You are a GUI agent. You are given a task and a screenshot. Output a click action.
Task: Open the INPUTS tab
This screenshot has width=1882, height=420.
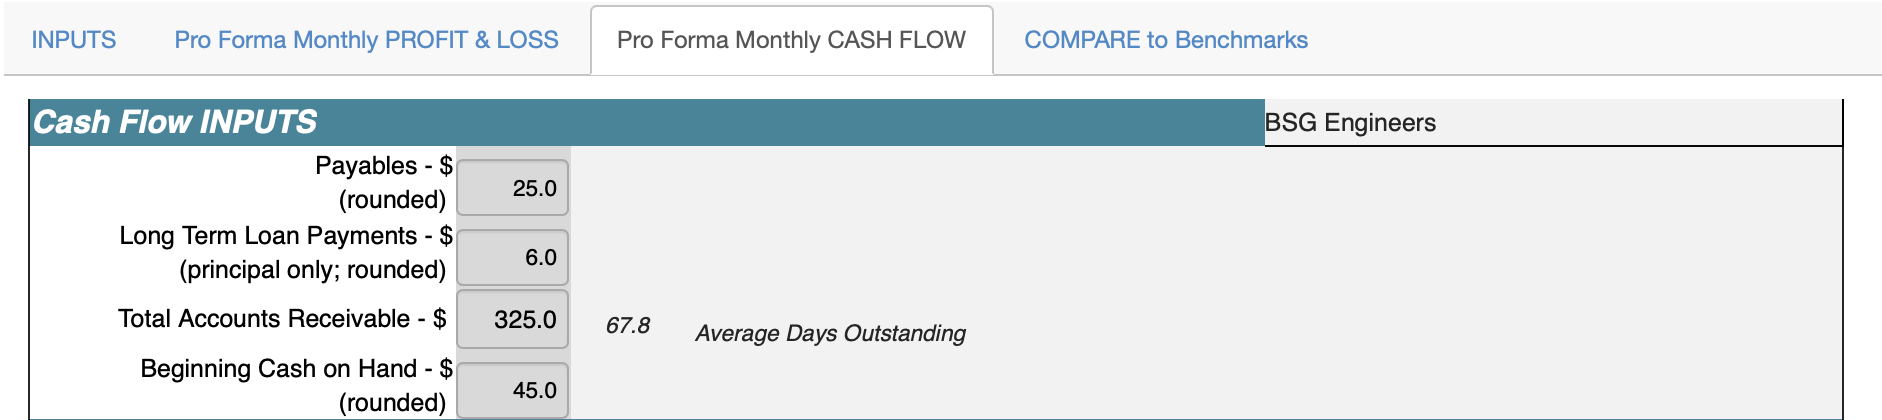tap(74, 40)
